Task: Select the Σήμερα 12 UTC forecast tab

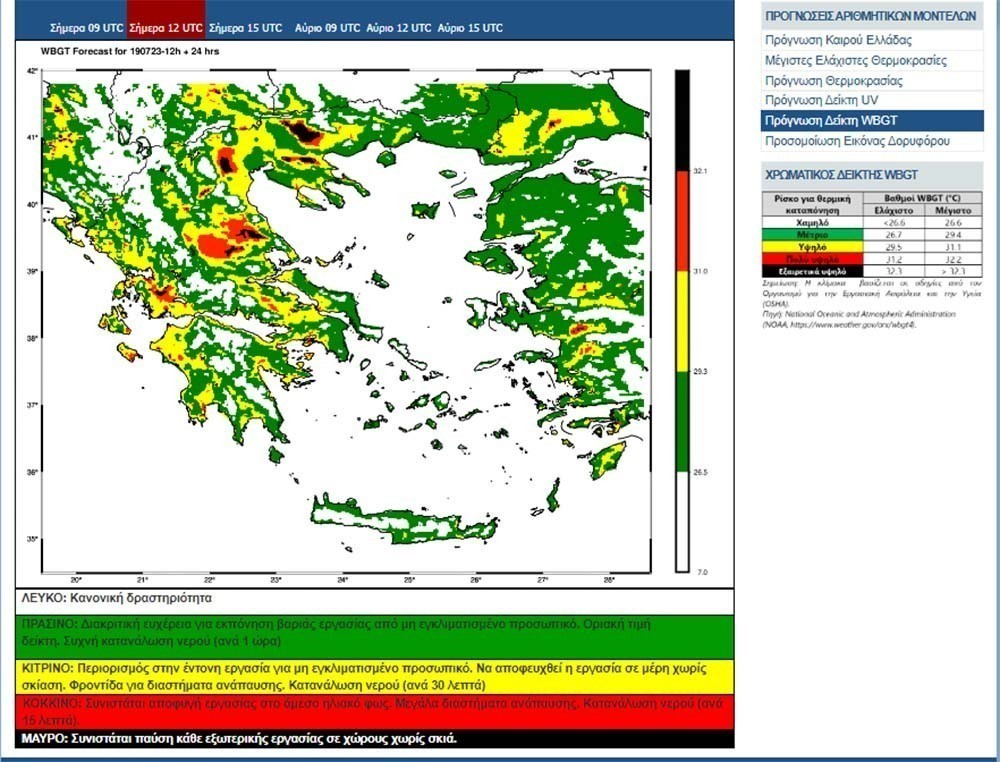Action: coord(165,28)
